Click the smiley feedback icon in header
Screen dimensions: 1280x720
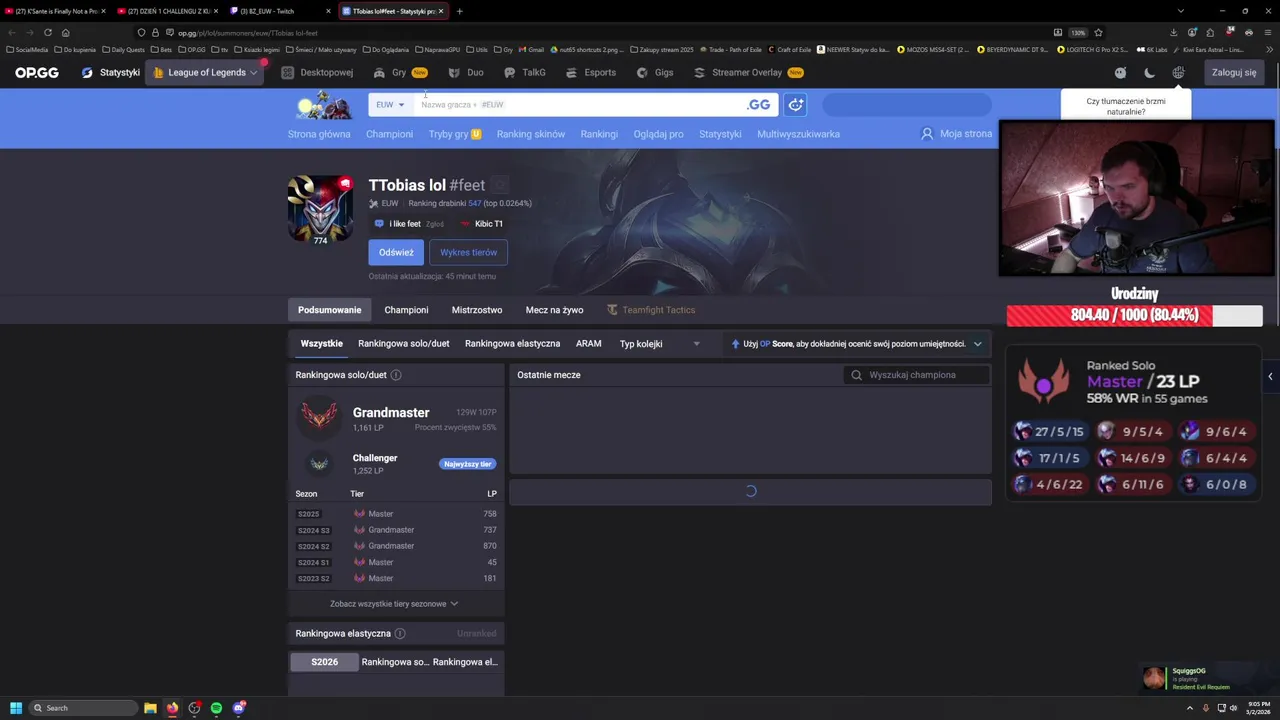pos(1120,72)
